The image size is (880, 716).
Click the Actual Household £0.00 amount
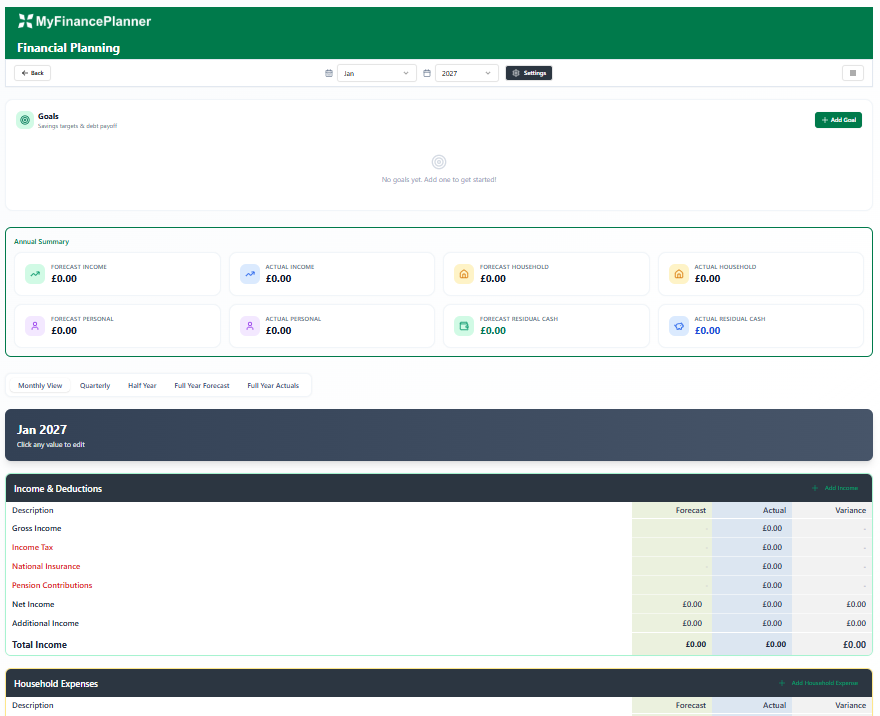click(707, 279)
